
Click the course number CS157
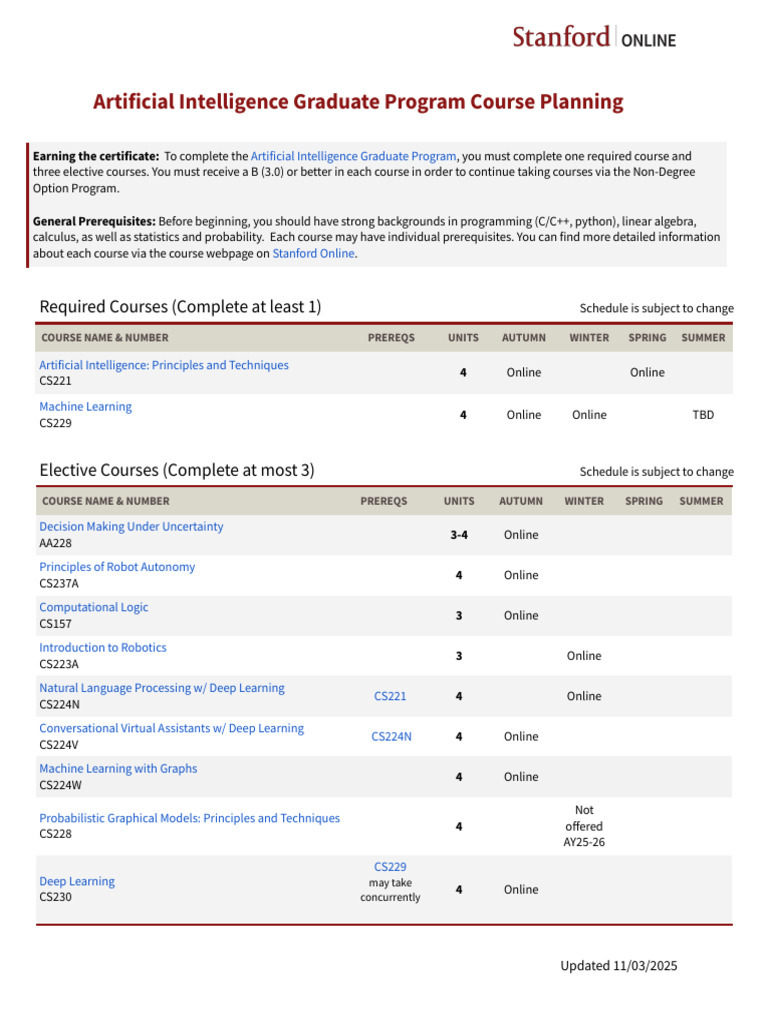(x=56, y=624)
